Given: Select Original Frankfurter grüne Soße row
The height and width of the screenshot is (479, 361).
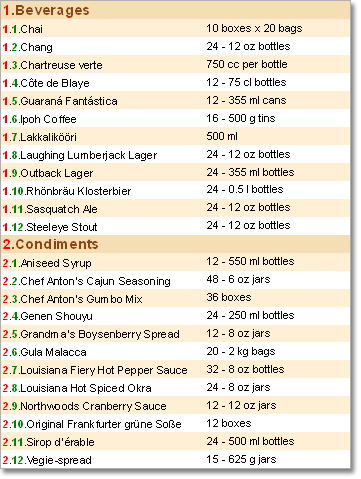Looking at the screenshot, I should pos(176,424).
